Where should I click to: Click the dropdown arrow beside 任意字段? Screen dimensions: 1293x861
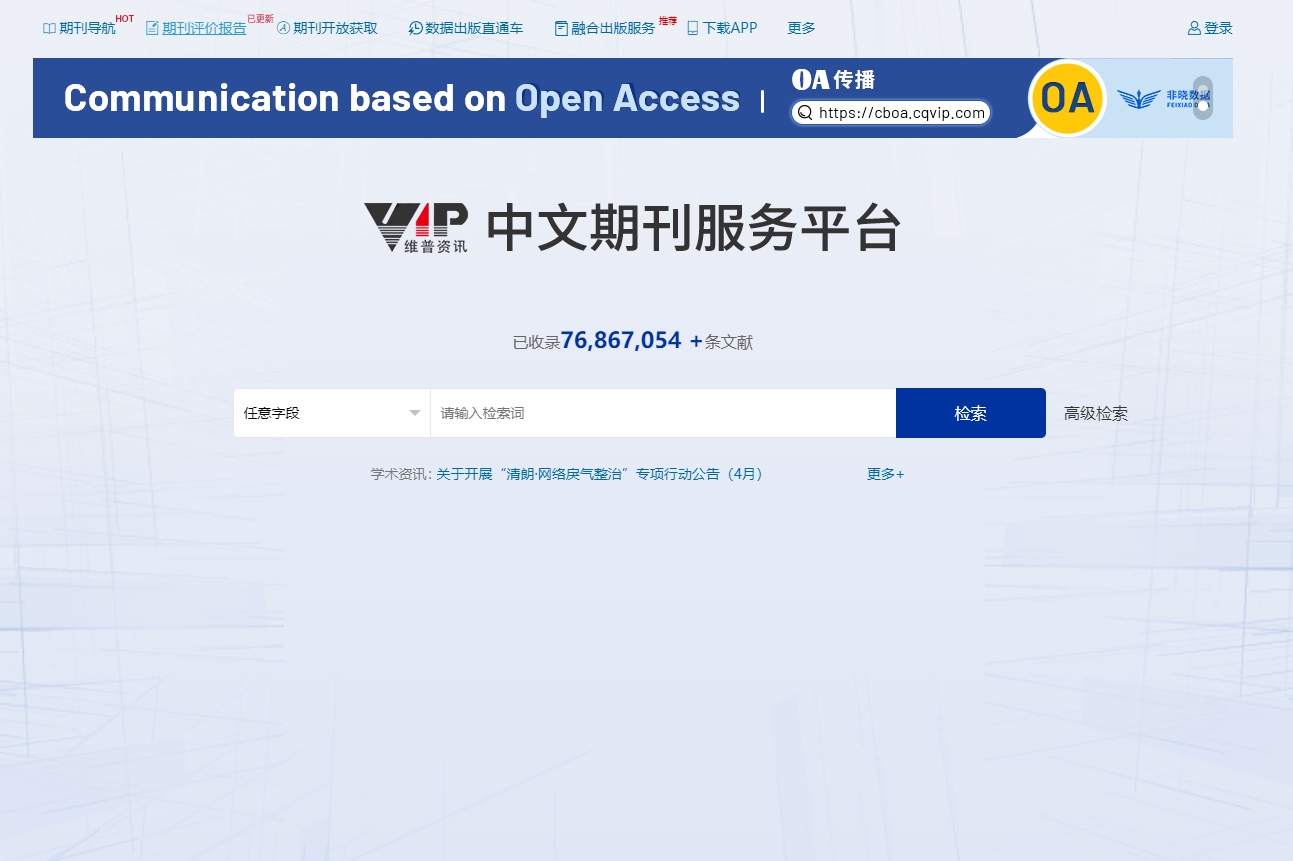point(415,413)
